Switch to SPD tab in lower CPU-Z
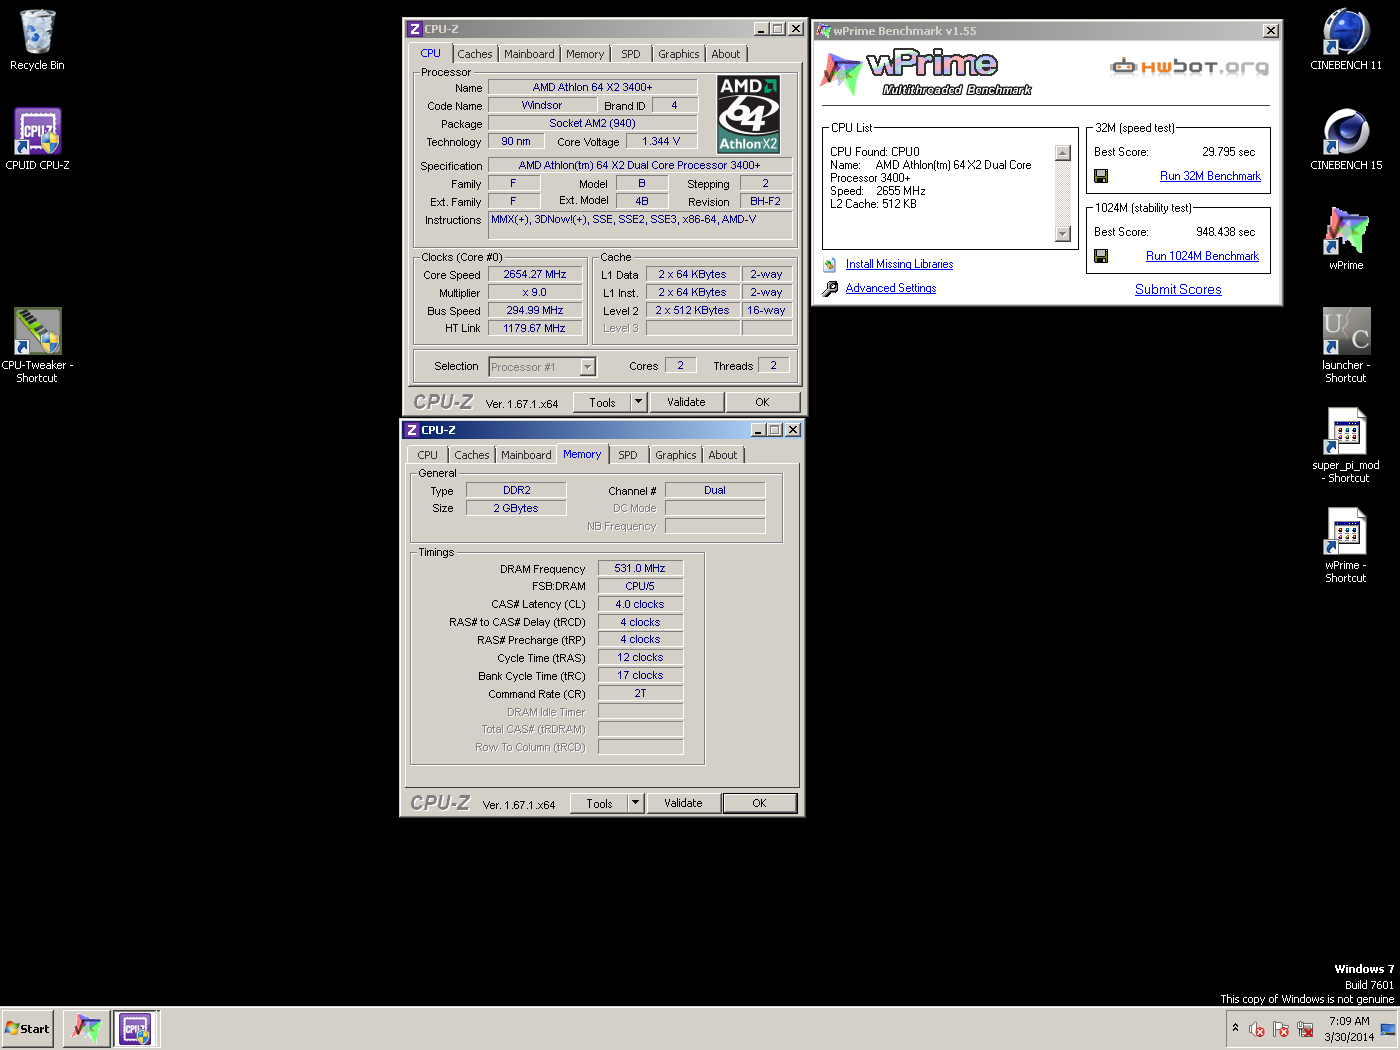1400x1050 pixels. pyautogui.click(x=628, y=455)
